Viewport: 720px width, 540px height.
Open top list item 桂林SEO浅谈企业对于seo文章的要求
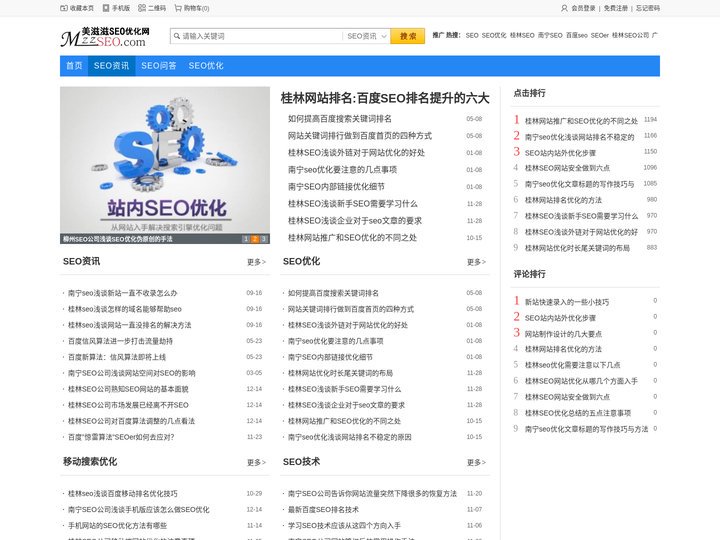[355, 221]
